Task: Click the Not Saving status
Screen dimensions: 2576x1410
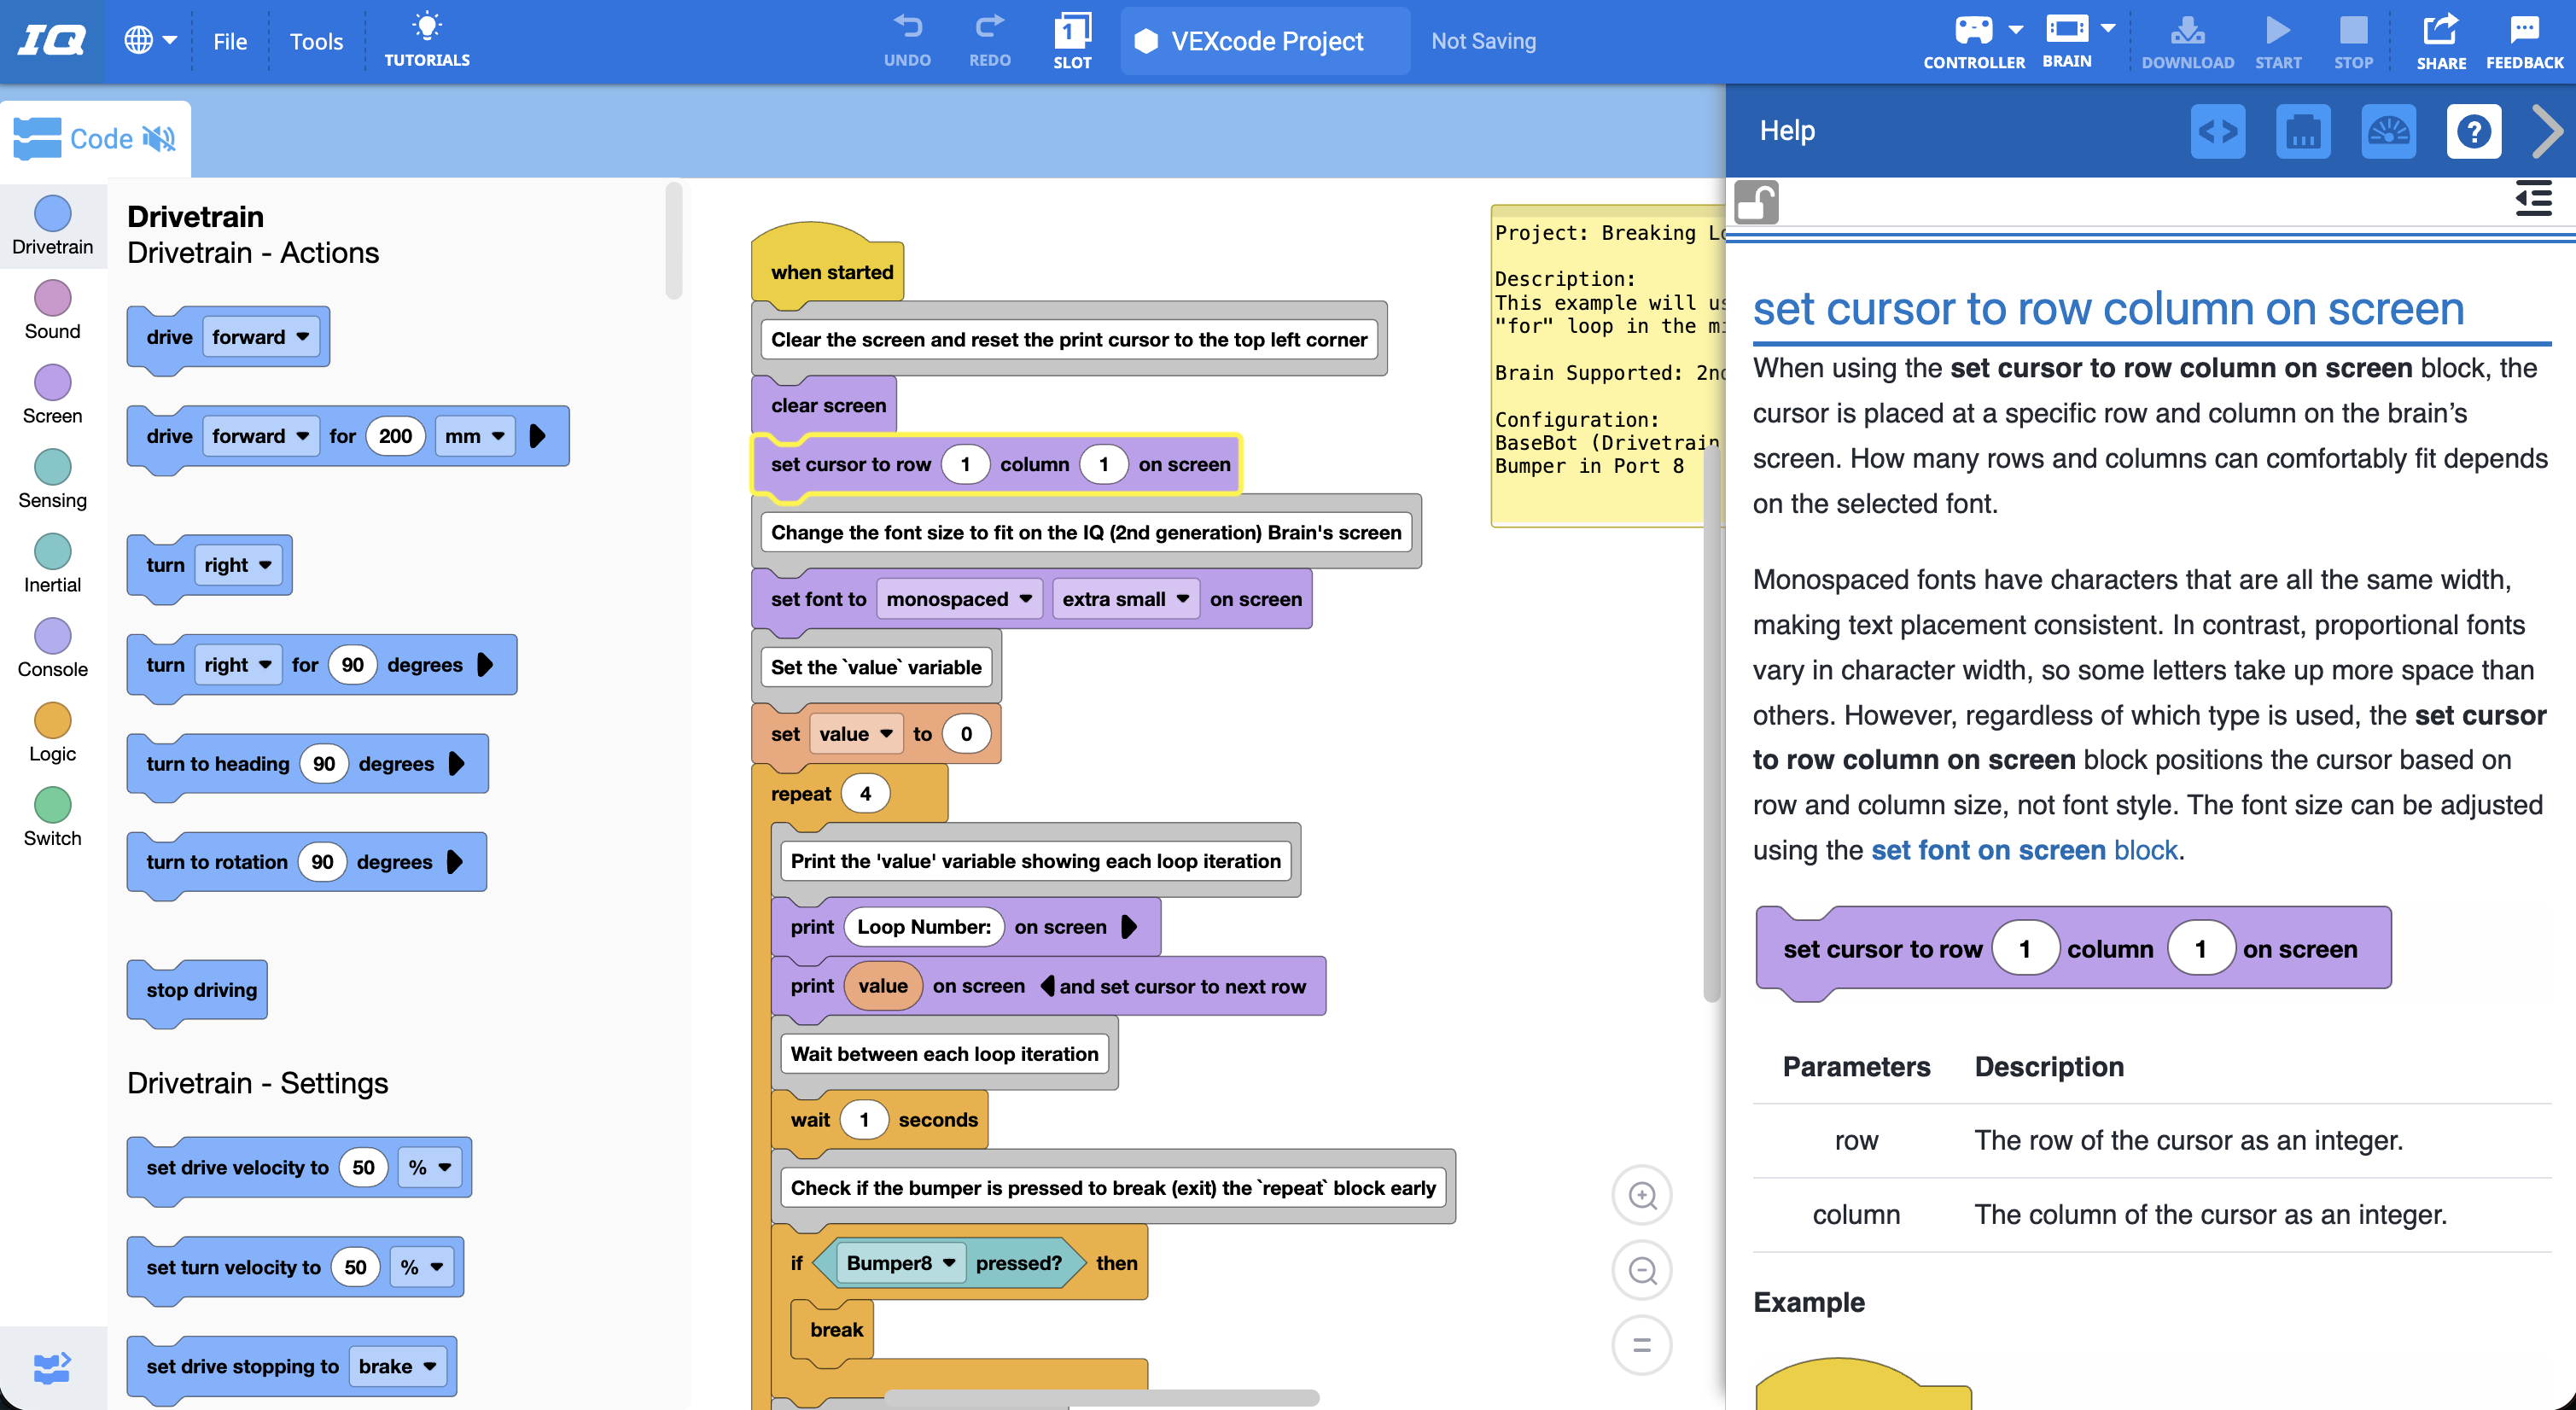Action: tap(1483, 41)
